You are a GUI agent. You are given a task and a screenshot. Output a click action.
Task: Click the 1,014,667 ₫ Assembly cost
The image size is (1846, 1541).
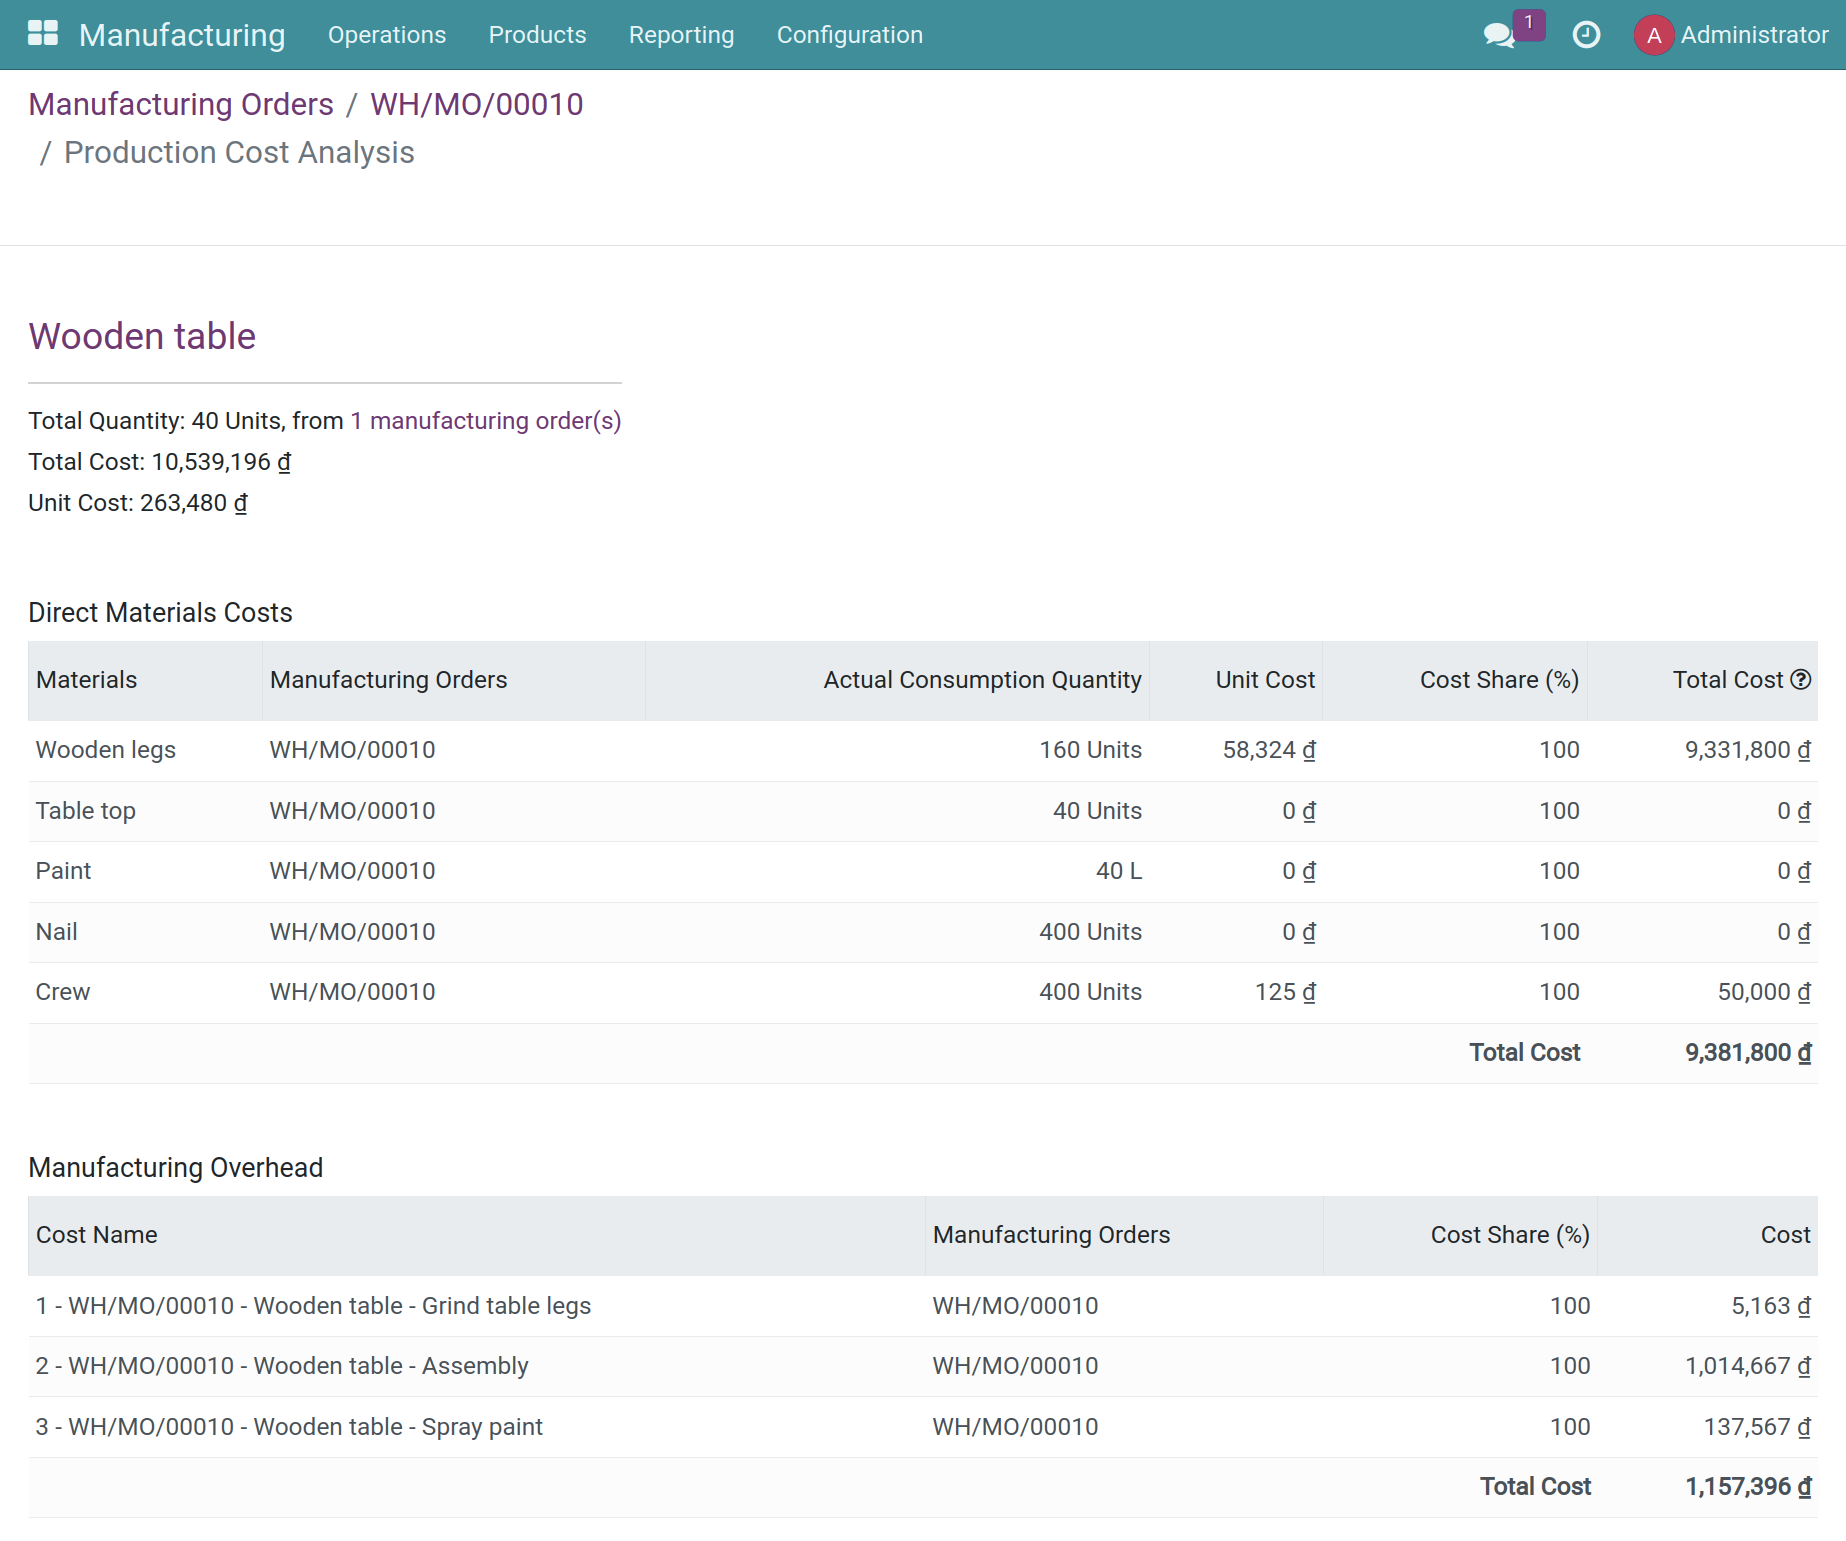[1748, 1366]
